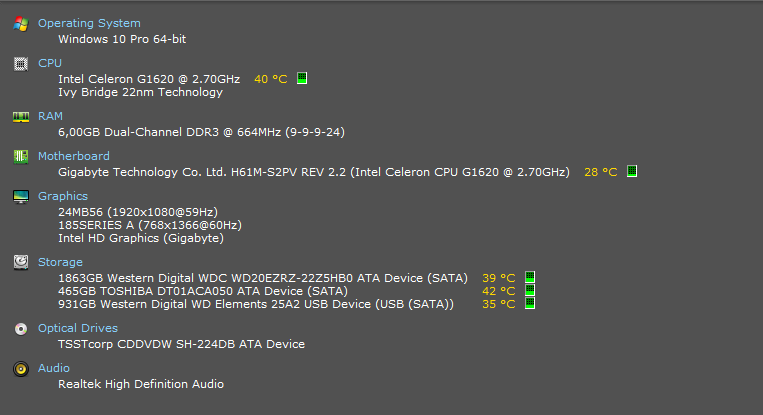The height and width of the screenshot is (415, 763).
Task: Click green indicator beside WD Elements 35 °C
Action: 530,303
